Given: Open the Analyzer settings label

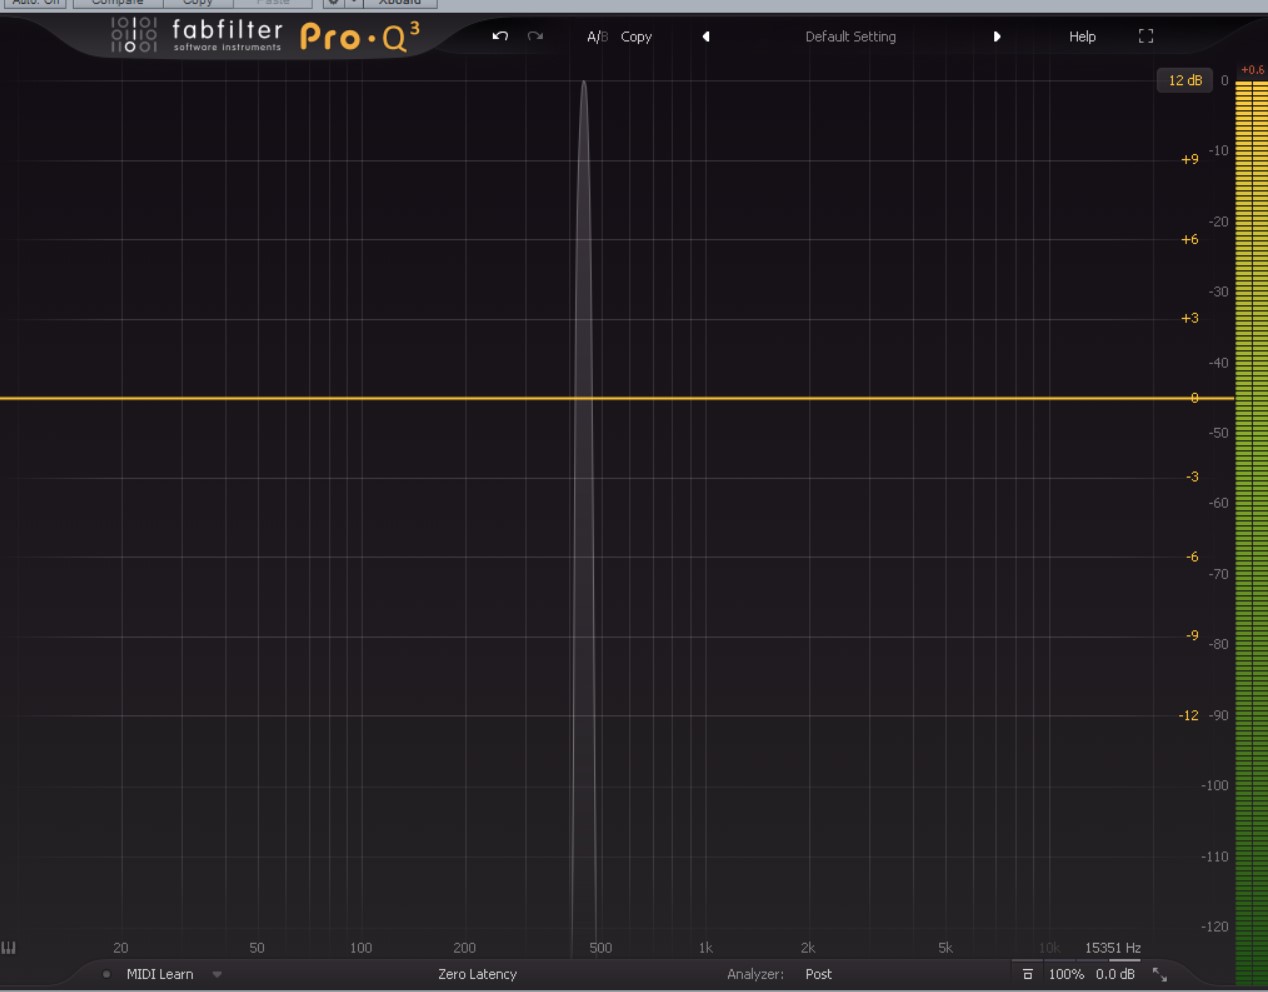Looking at the screenshot, I should coord(755,974).
